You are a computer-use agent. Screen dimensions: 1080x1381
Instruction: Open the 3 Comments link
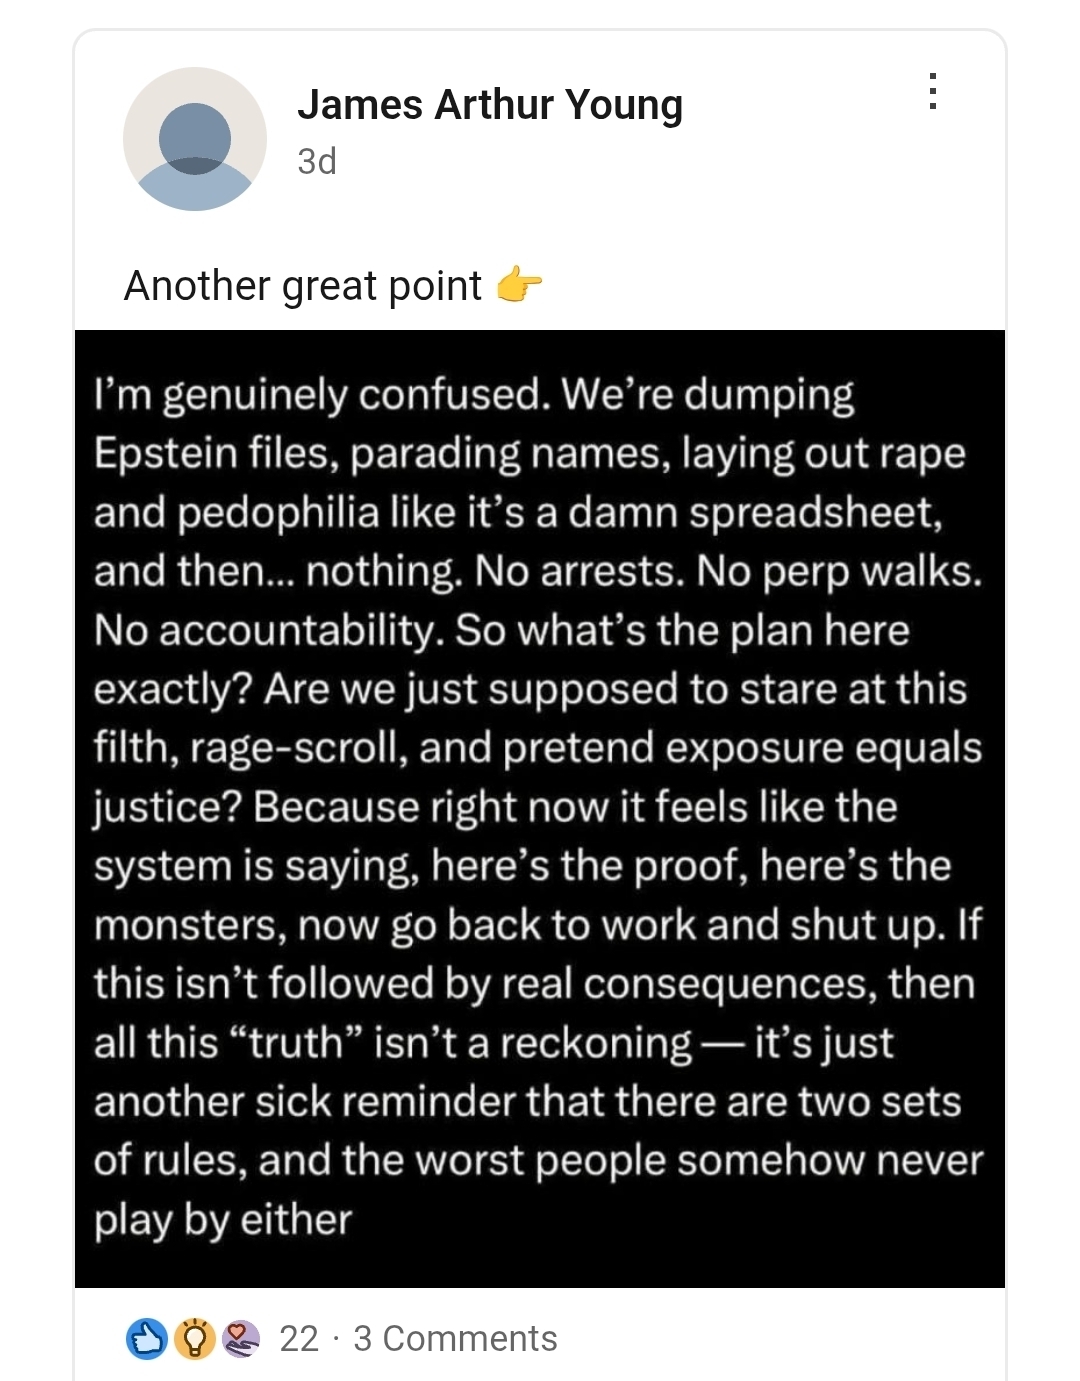point(455,1338)
